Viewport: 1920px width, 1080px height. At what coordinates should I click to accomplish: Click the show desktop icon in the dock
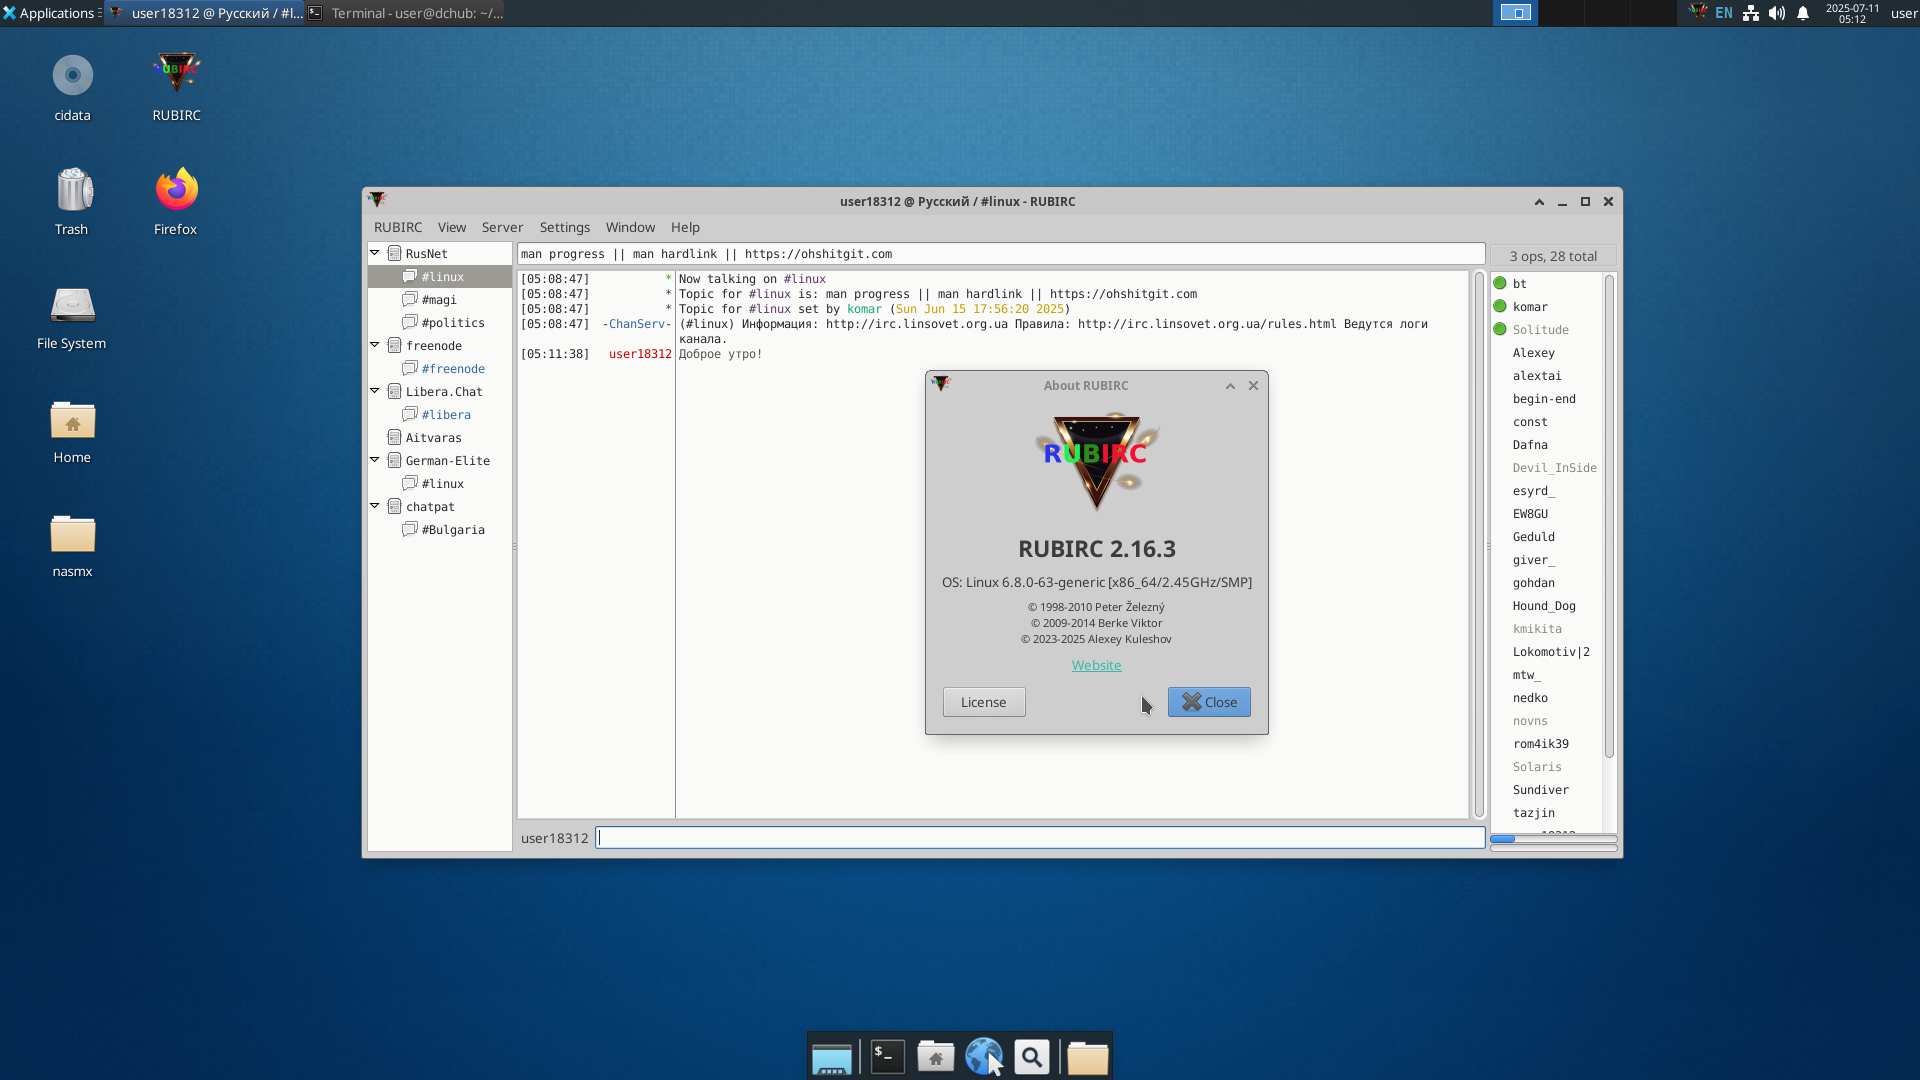click(831, 1057)
